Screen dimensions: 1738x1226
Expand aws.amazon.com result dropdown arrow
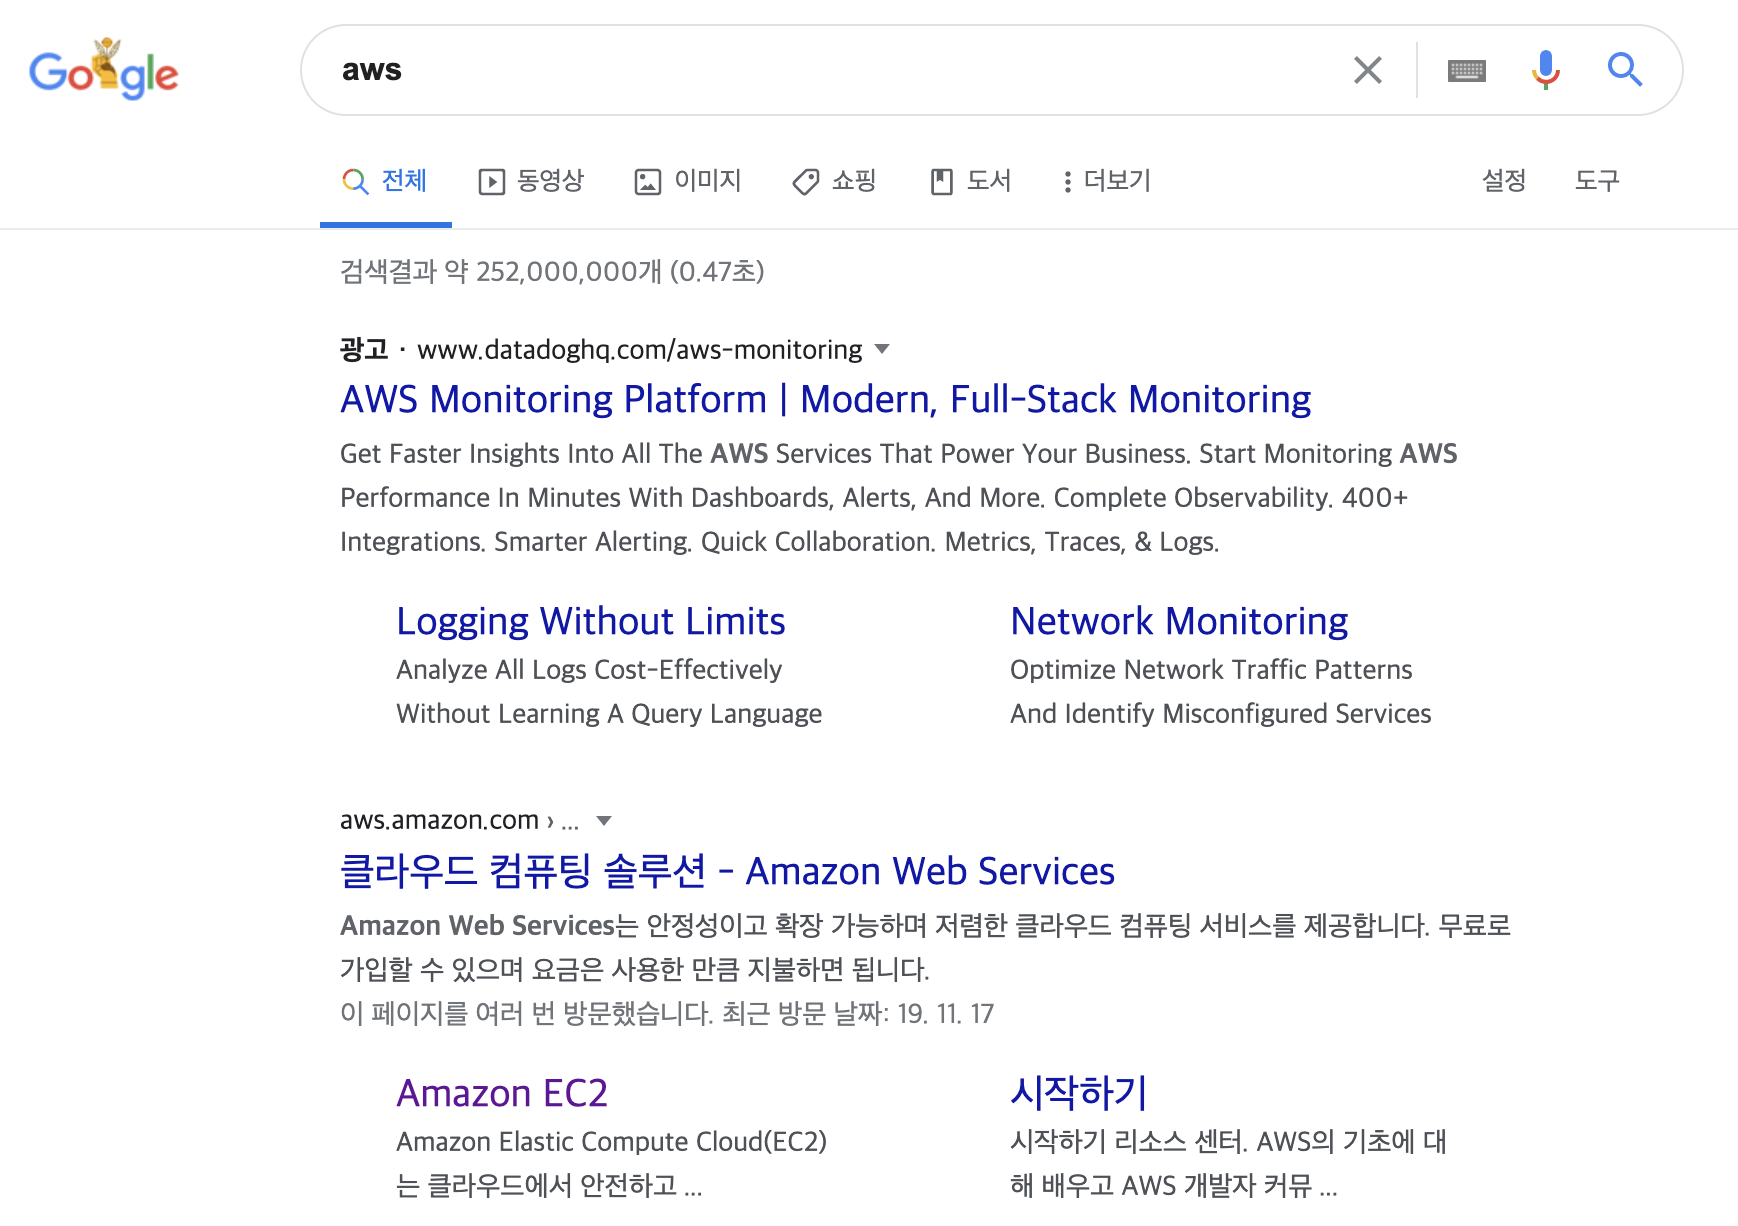click(x=604, y=821)
